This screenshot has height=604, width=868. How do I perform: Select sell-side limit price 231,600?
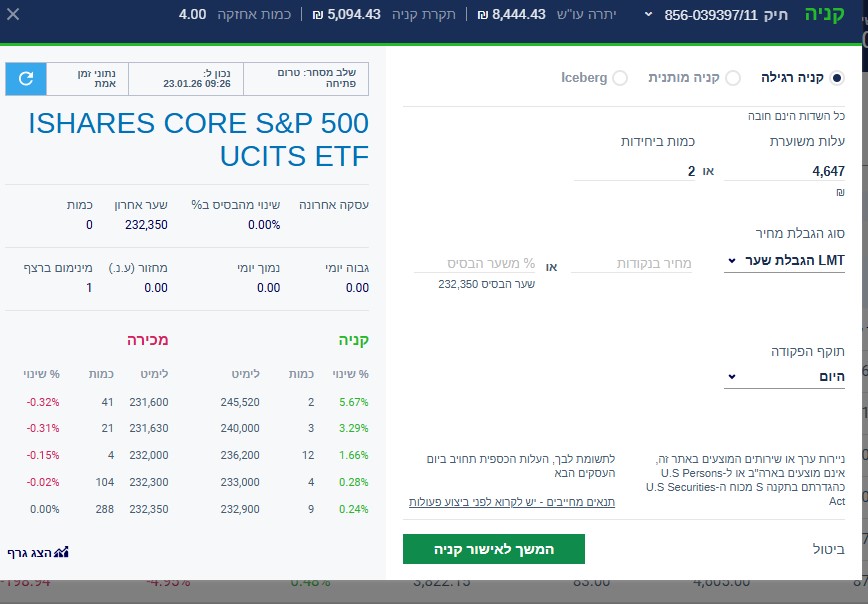(x=149, y=402)
